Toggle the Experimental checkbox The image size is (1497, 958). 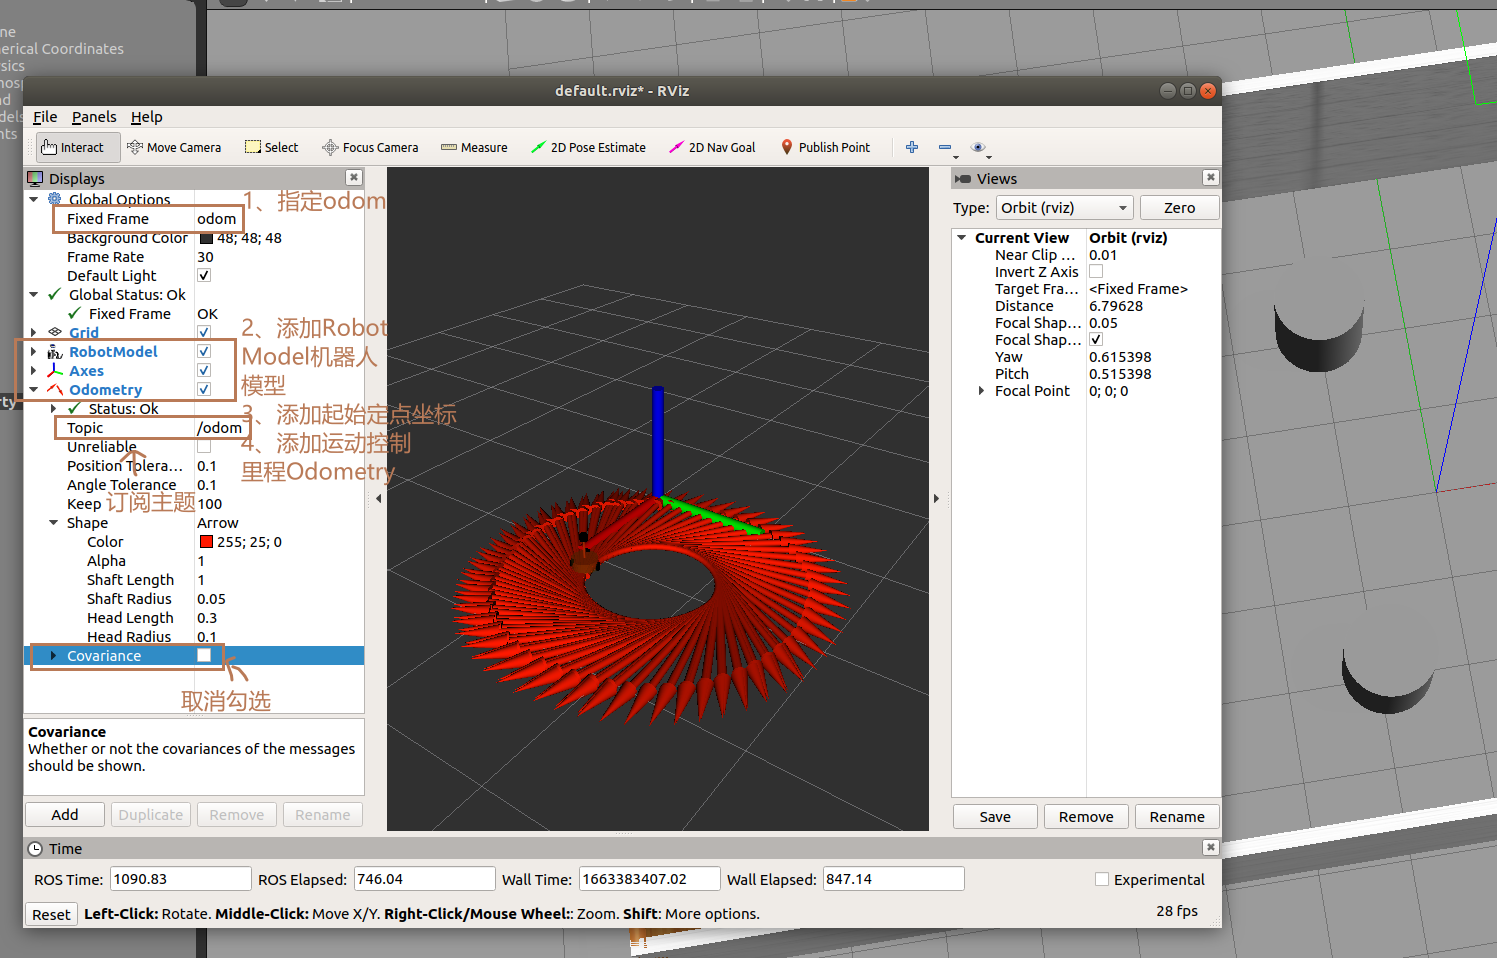click(1102, 879)
